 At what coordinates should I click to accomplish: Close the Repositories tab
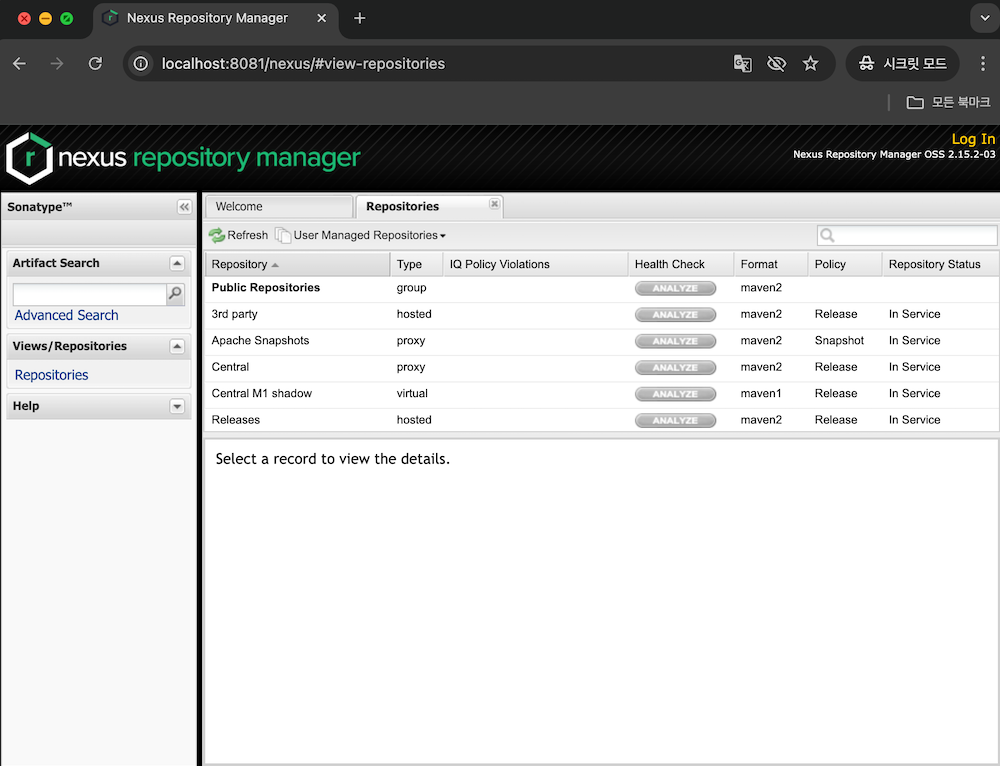(494, 204)
